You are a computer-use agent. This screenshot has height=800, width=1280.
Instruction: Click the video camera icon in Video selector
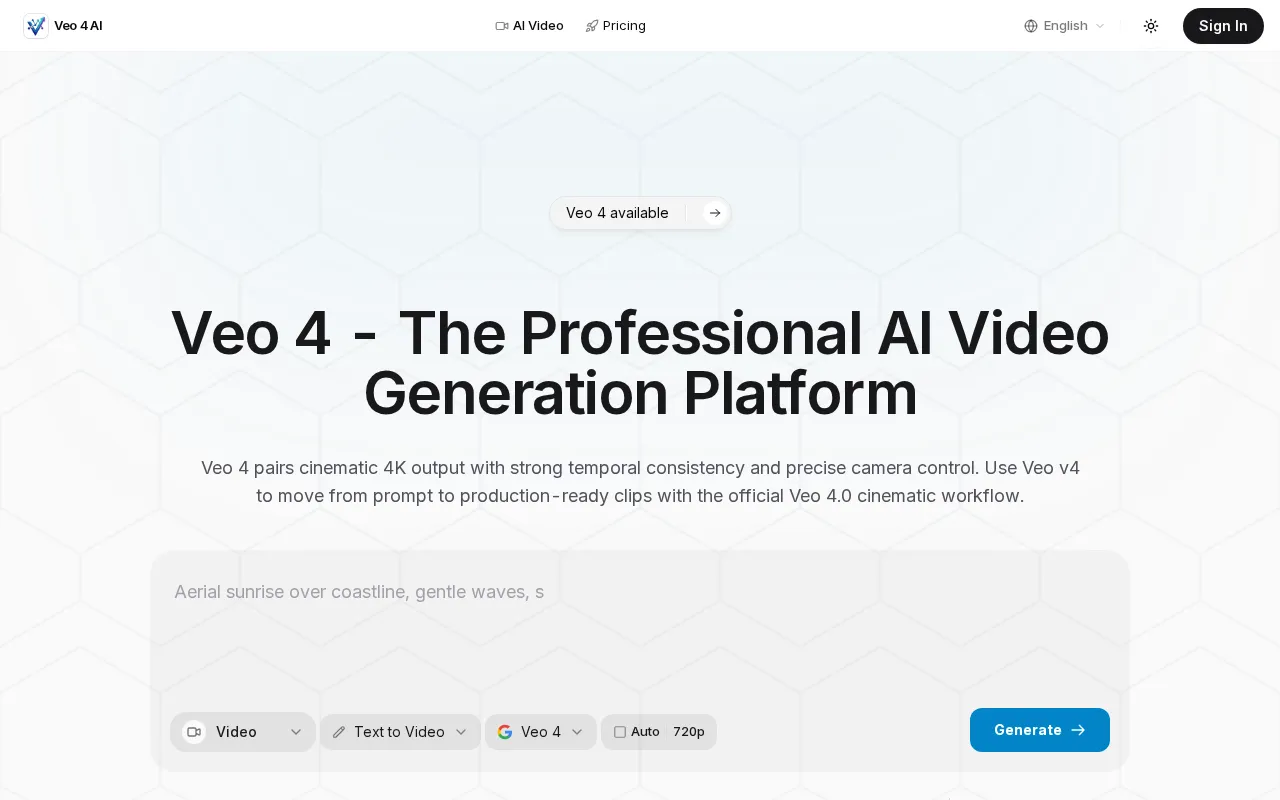[x=194, y=732]
